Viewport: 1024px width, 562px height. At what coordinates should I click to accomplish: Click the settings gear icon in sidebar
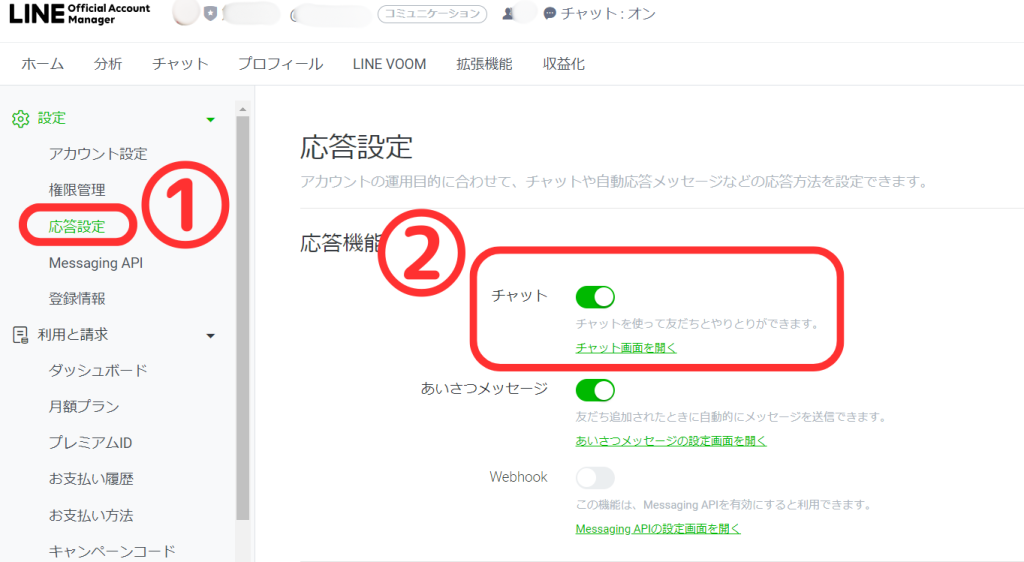[21, 119]
